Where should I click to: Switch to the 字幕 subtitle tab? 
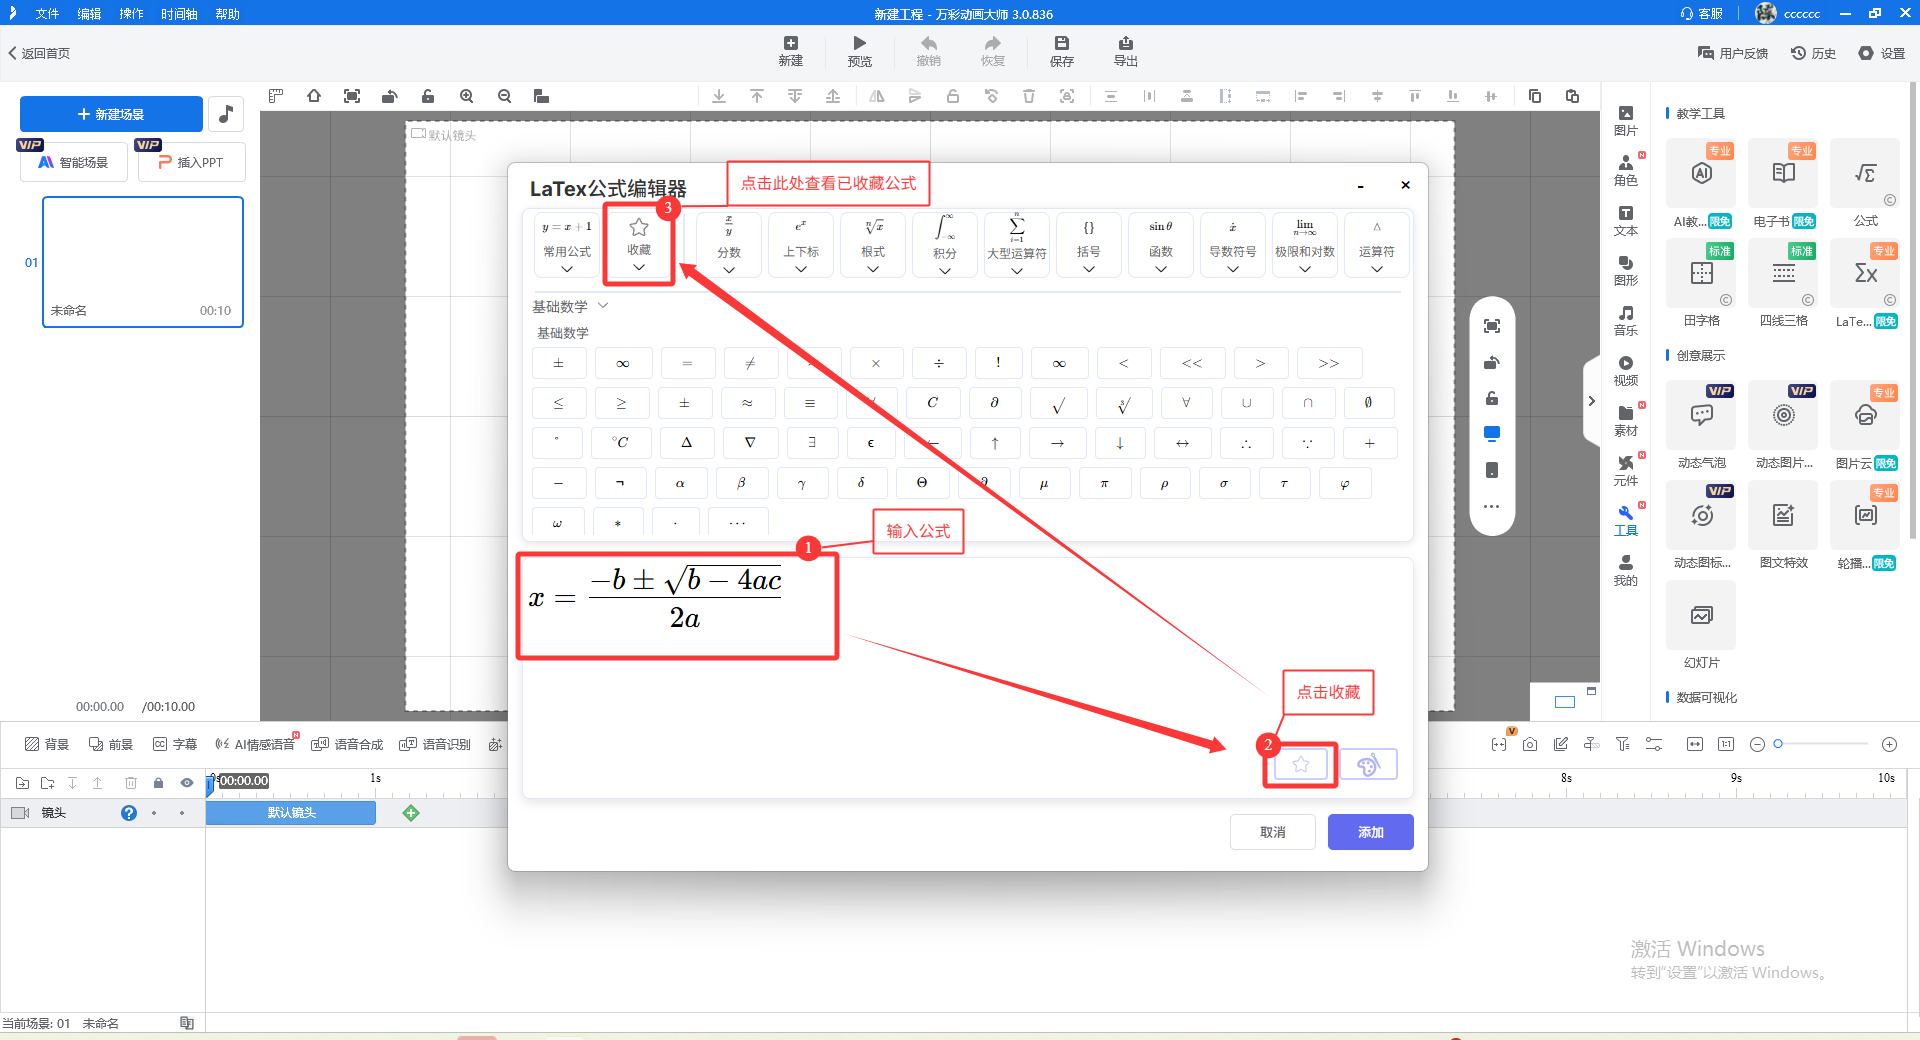pyautogui.click(x=175, y=744)
